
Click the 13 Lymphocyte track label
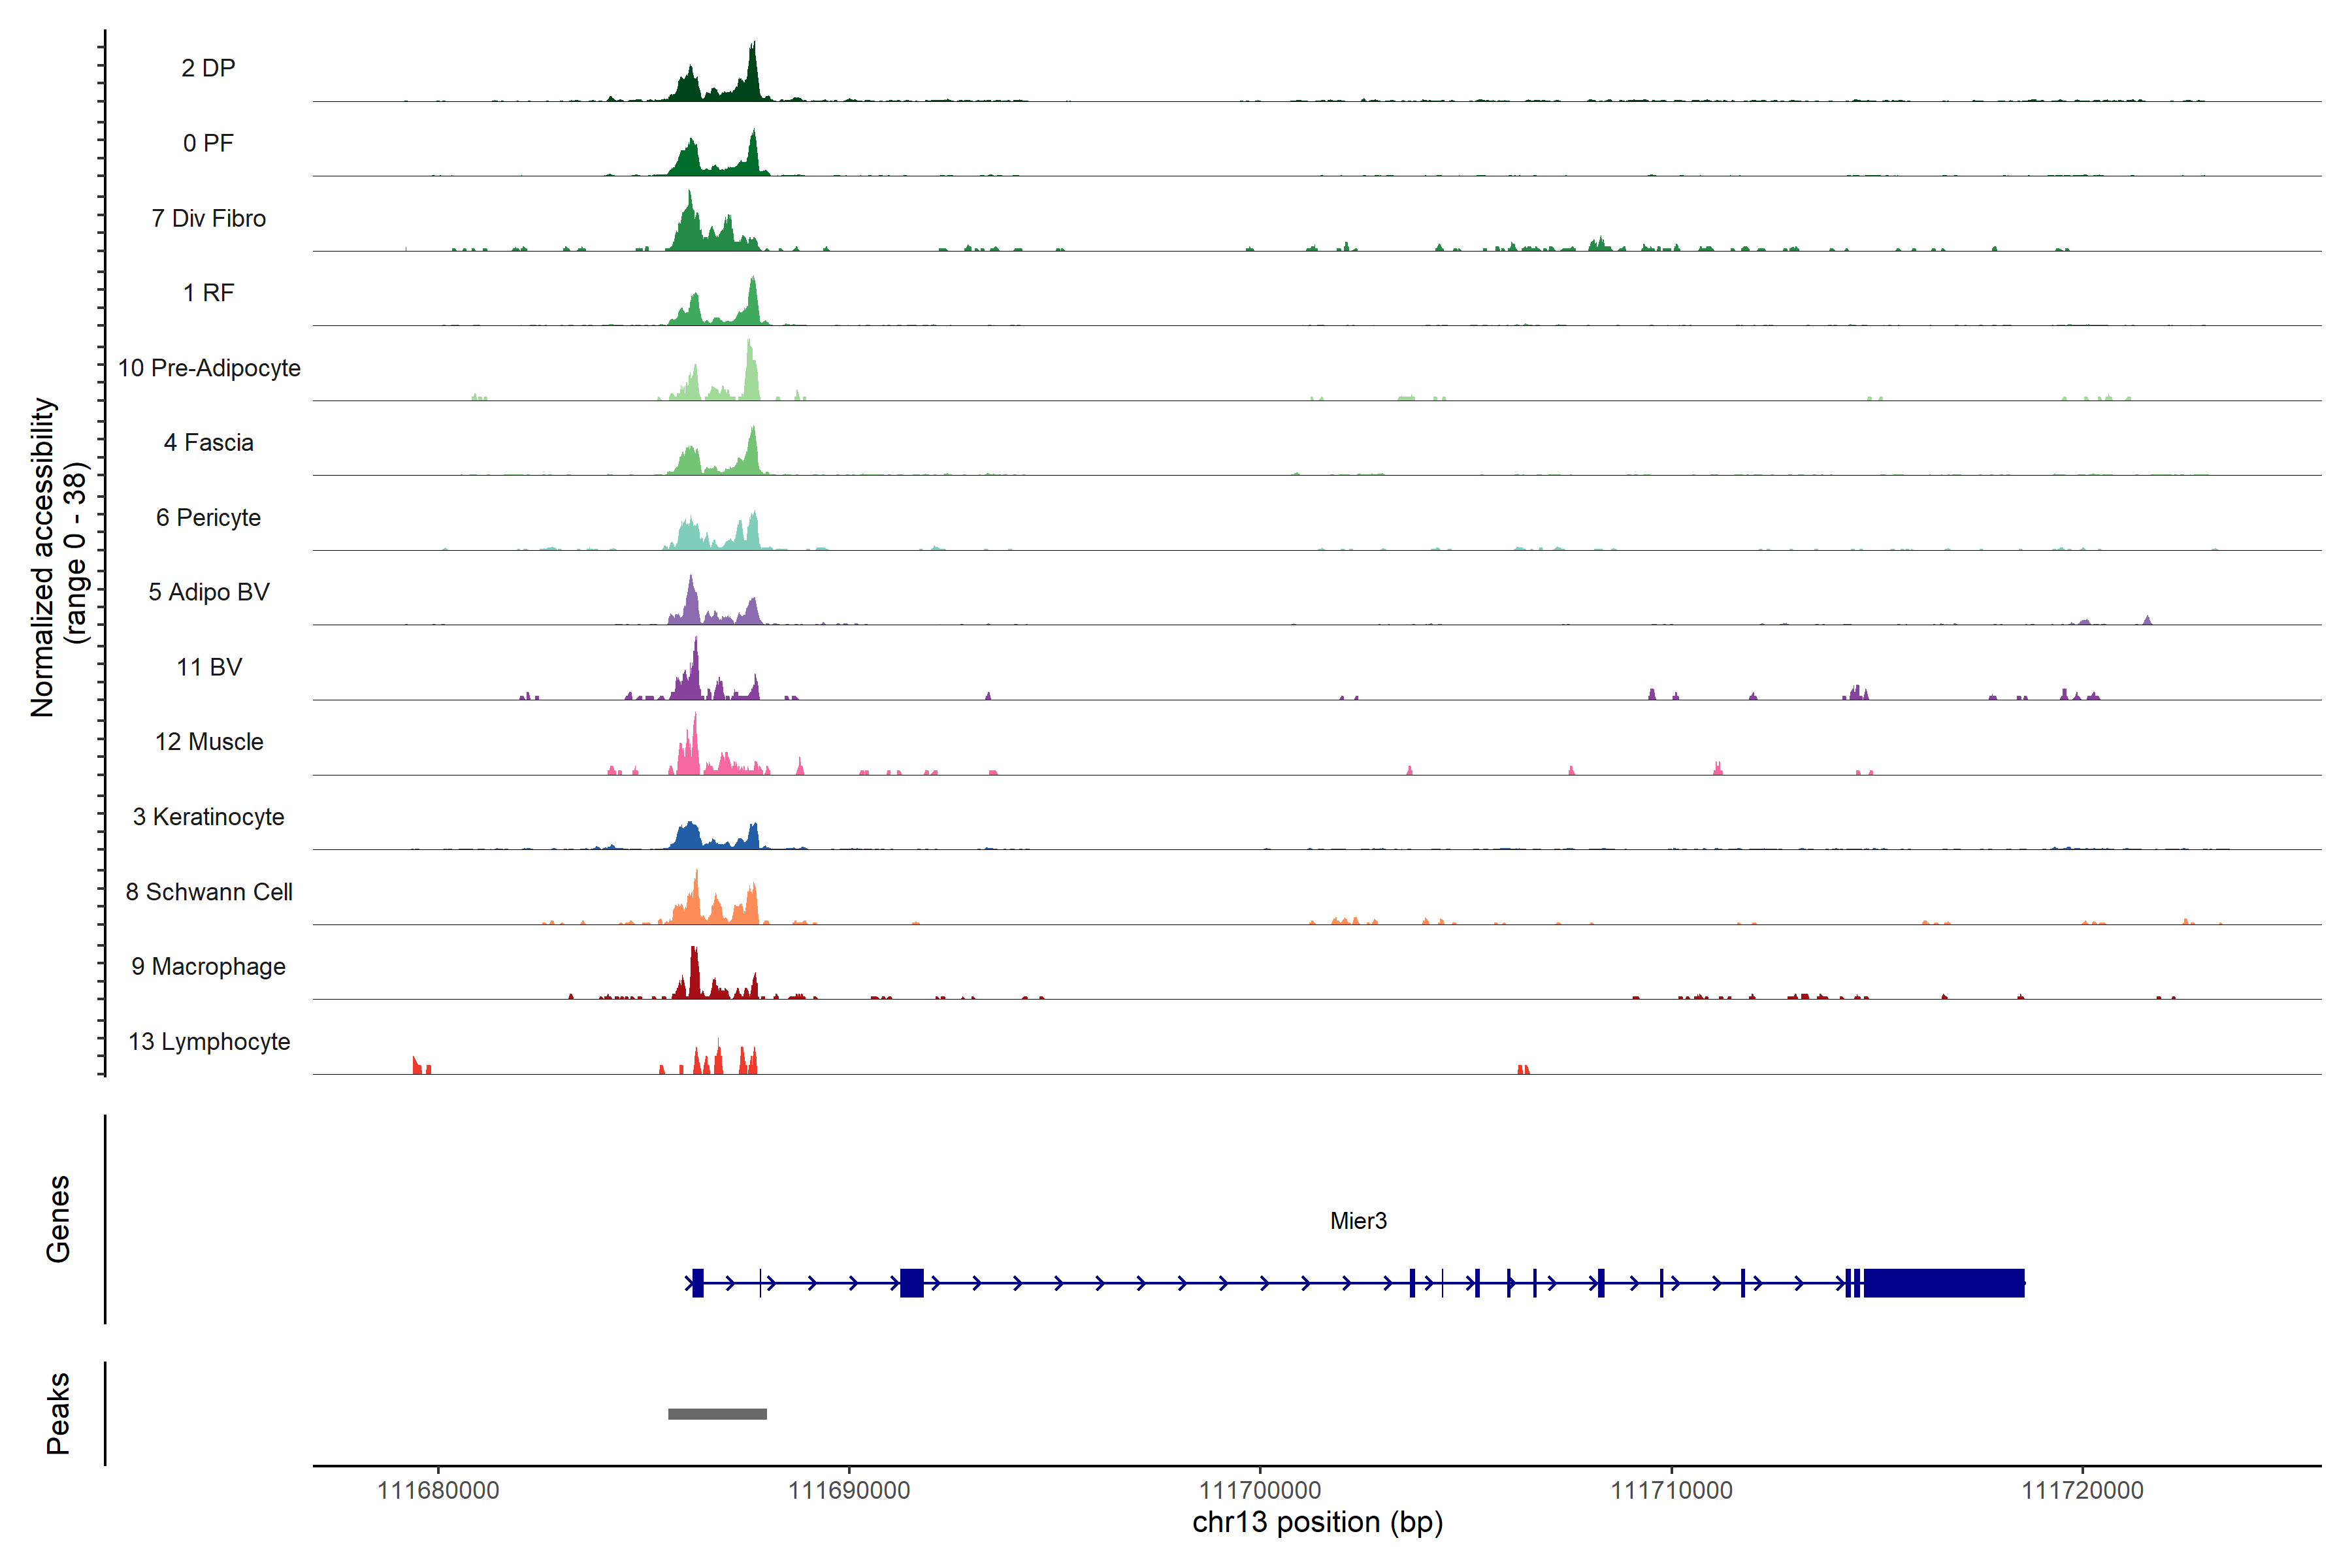point(208,1041)
